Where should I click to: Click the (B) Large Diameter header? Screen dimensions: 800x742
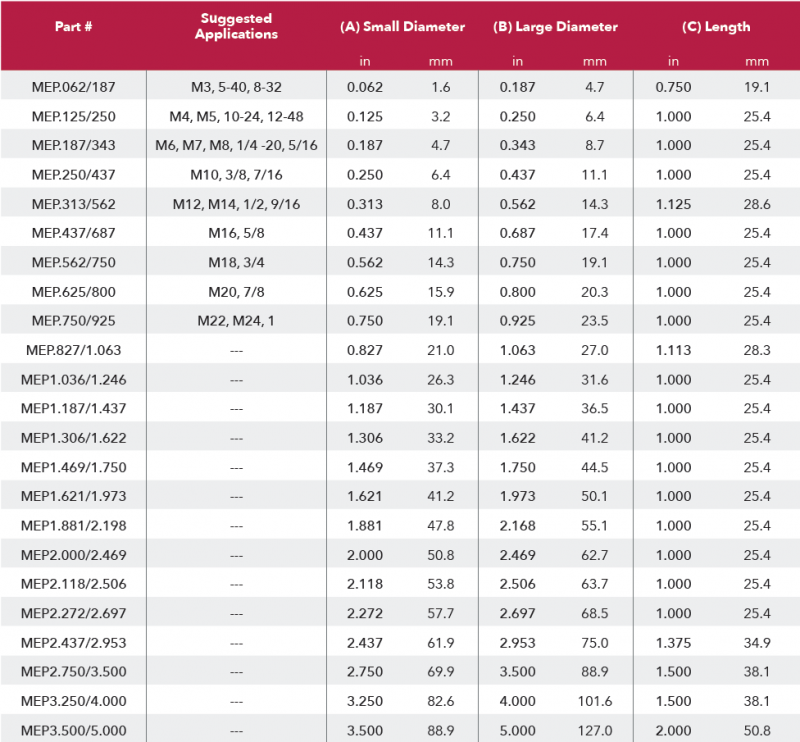(556, 27)
